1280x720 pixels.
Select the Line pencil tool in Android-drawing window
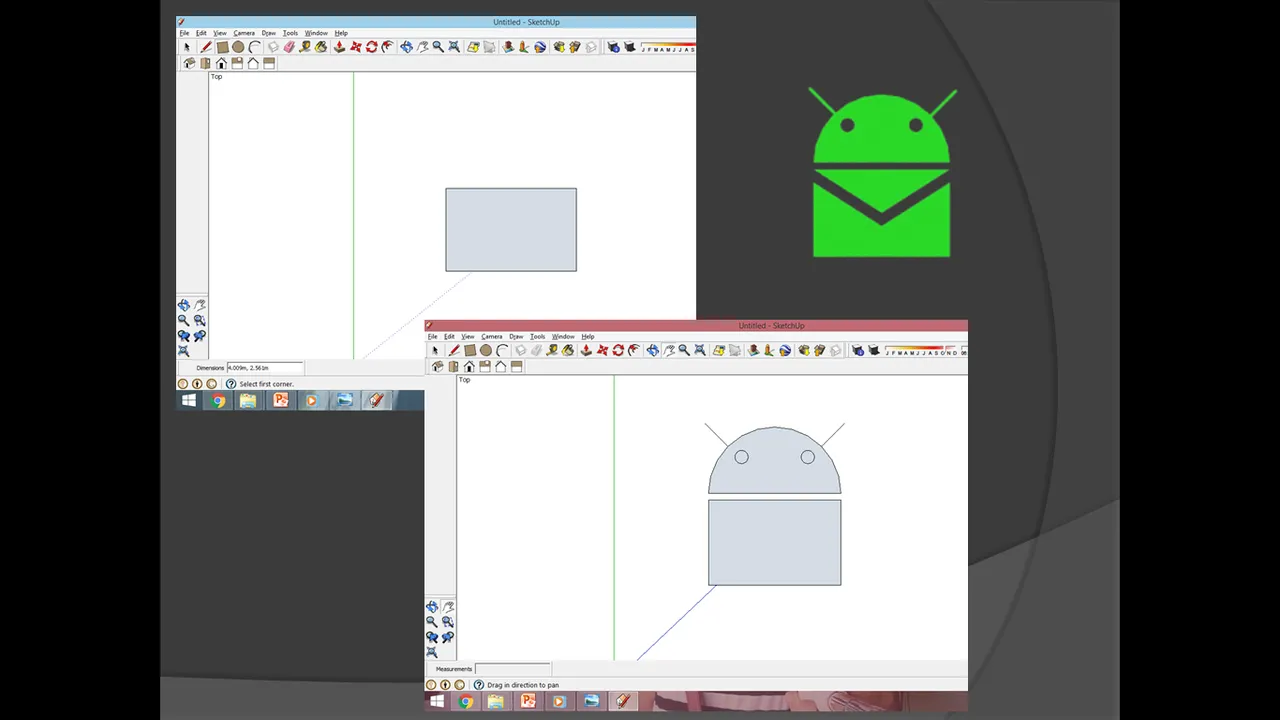pos(454,350)
